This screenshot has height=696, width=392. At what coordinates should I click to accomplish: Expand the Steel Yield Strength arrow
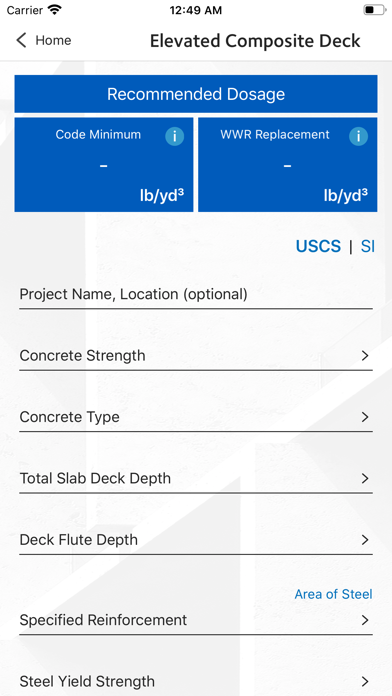click(x=365, y=681)
